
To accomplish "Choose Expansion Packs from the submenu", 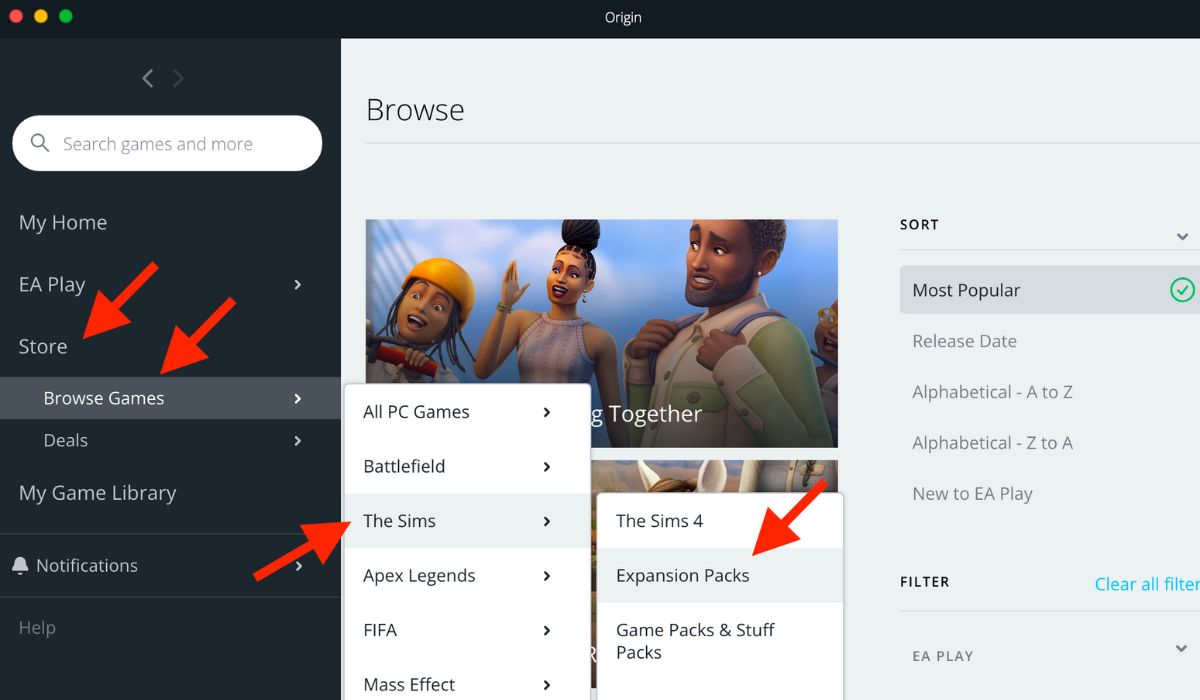I will click(682, 575).
